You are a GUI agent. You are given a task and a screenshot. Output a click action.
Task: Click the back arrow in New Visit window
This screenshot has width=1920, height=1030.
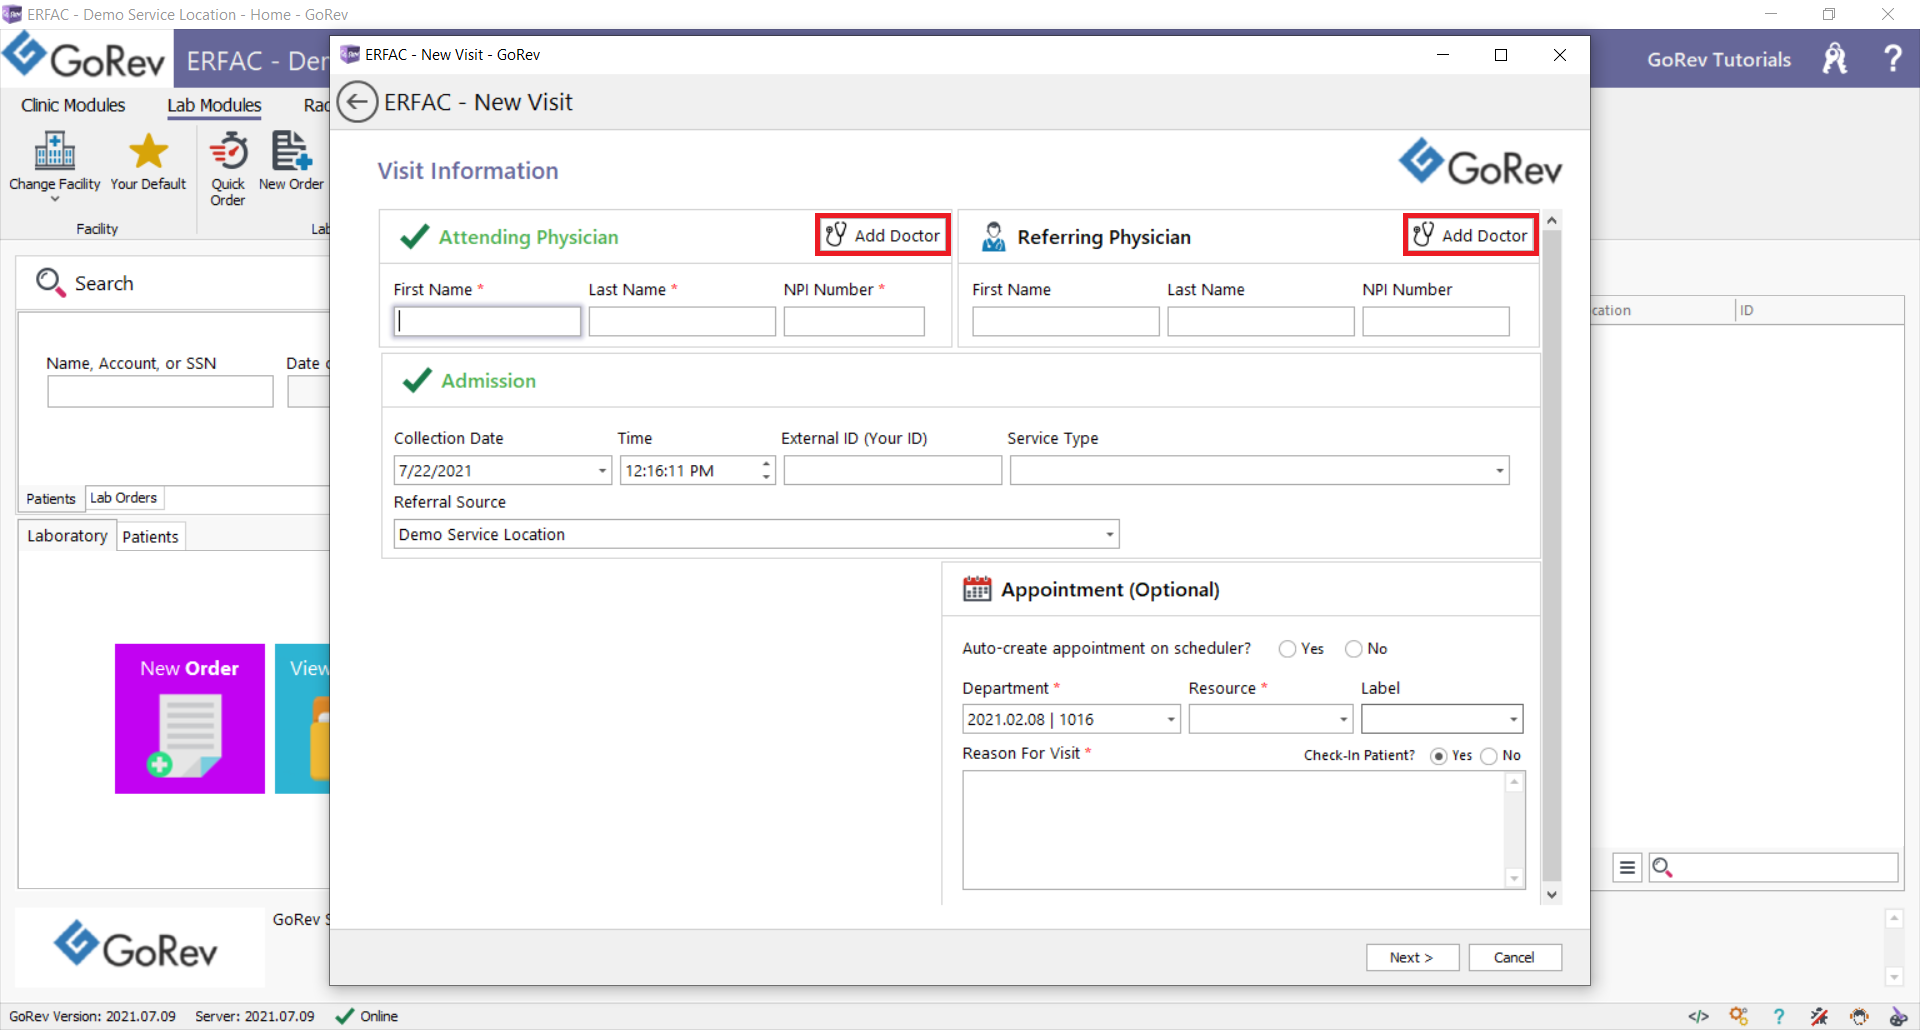[357, 102]
